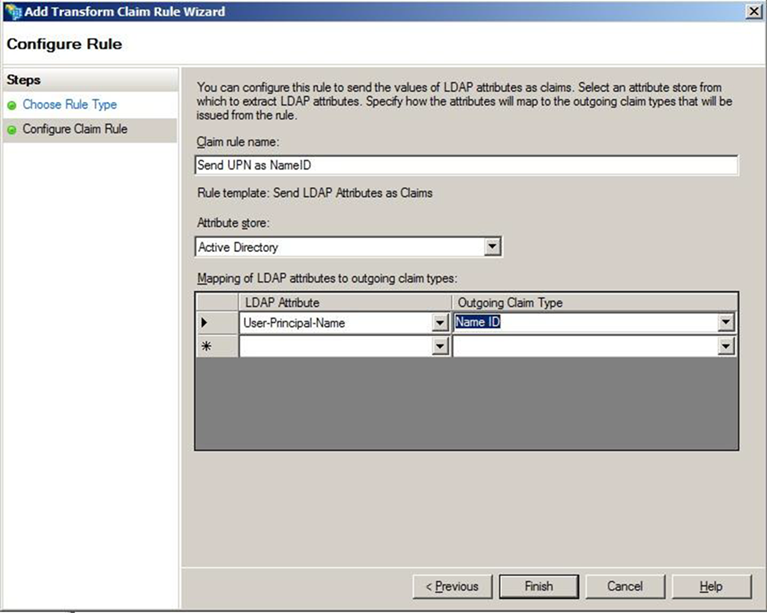Screen dimensions: 767x613
Task: Click the Claim rule name input field
Action: click(466, 165)
